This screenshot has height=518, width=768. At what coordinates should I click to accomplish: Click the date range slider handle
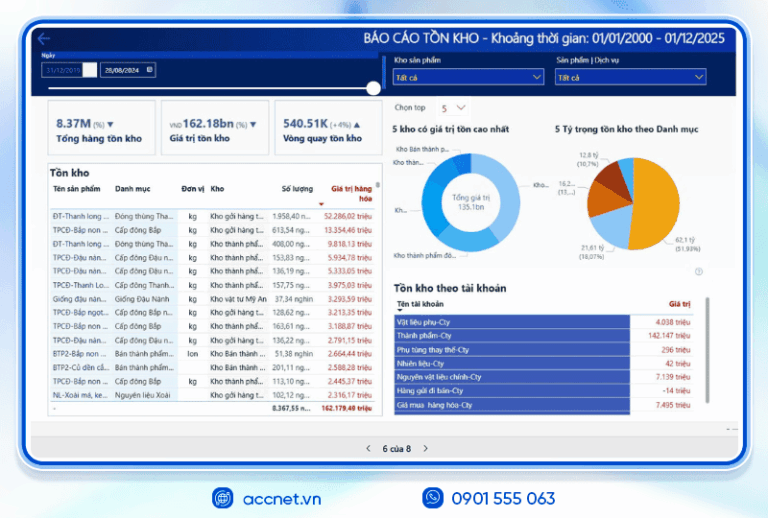tap(373, 88)
